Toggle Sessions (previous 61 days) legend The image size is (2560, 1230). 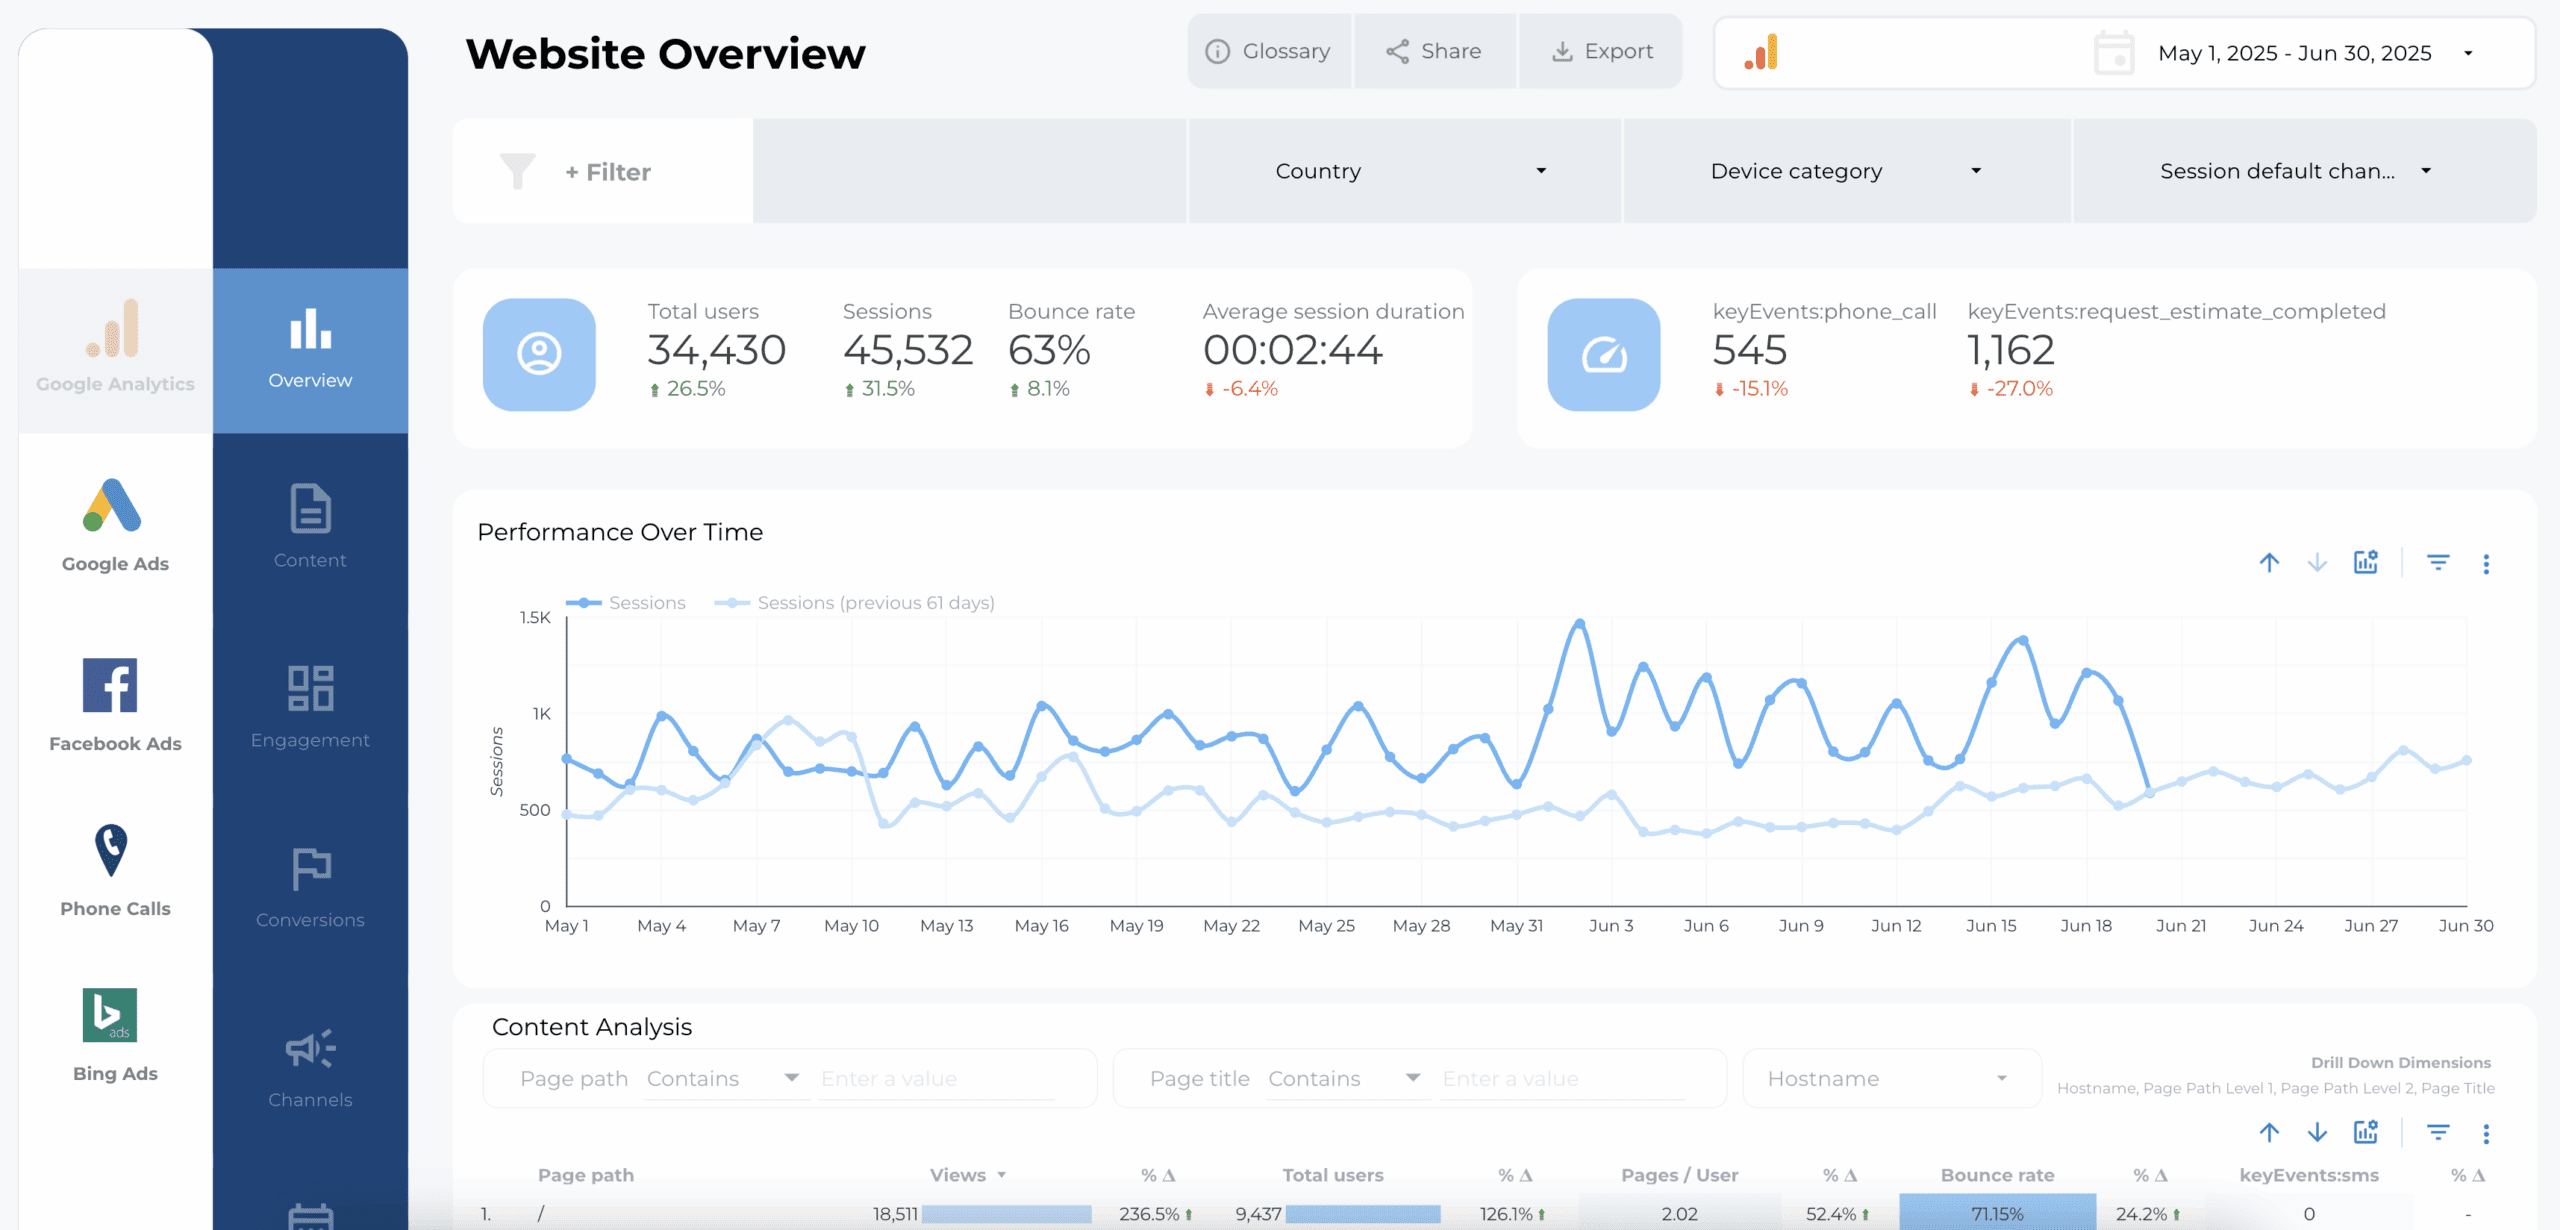[x=855, y=603]
